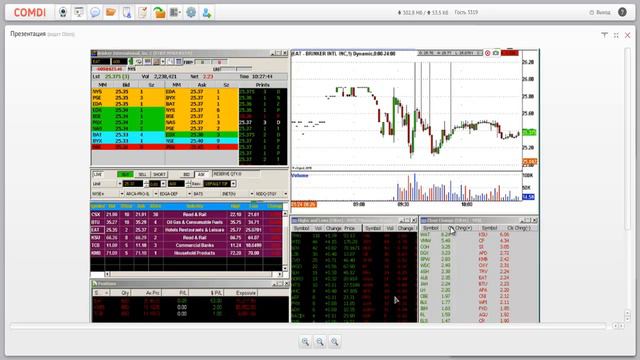The width and height of the screenshot is (640, 360).
Task: Select the KSU watchlist row
Action: pyautogui.click(x=186, y=238)
